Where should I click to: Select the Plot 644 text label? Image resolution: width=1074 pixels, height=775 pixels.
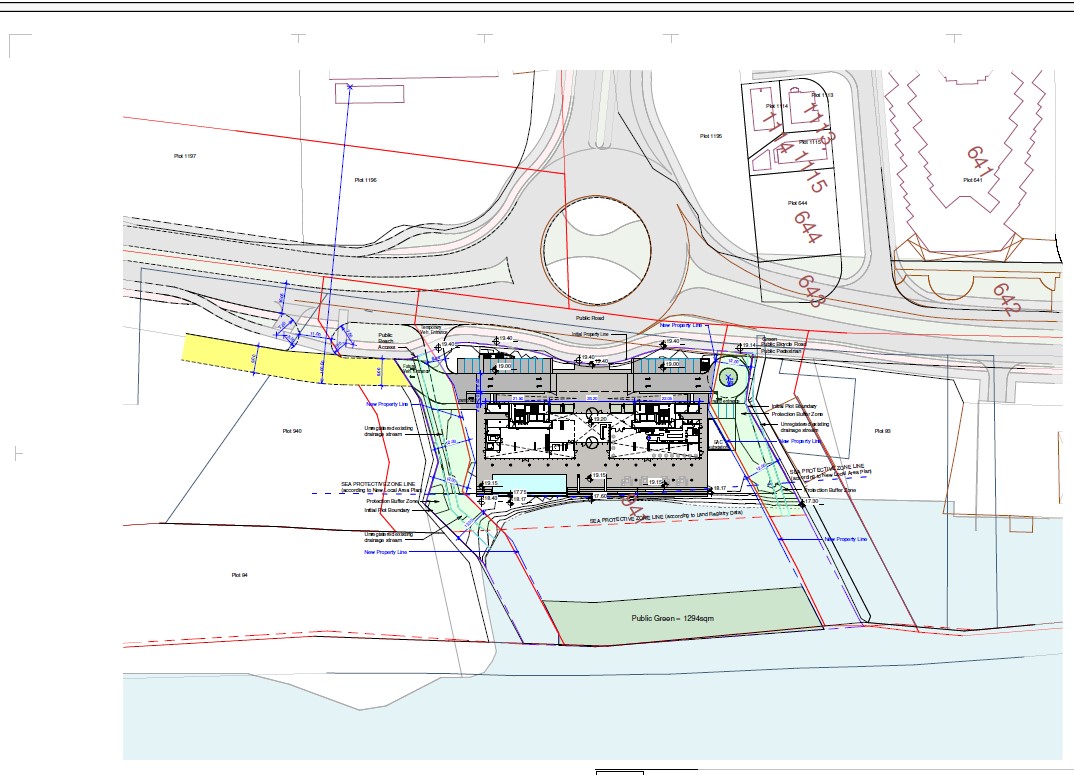[x=796, y=202]
